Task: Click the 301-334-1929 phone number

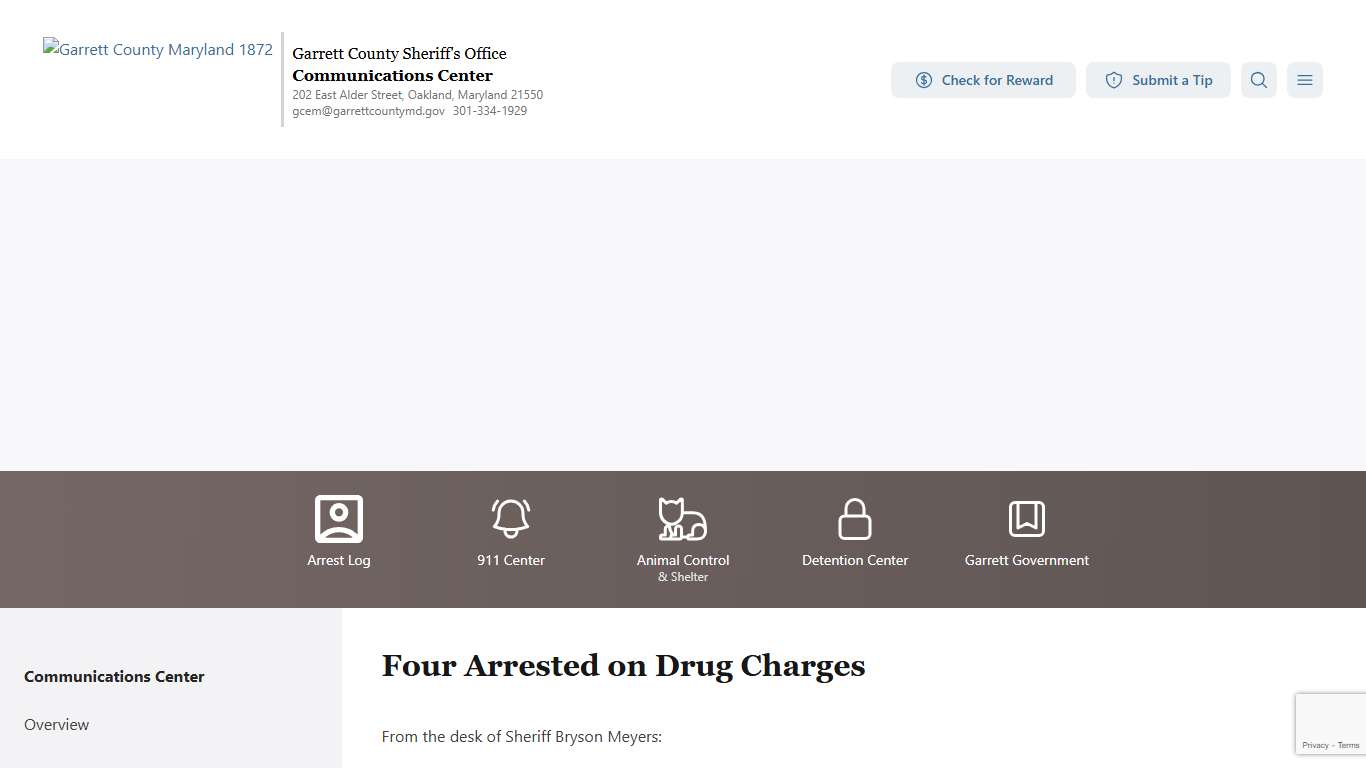Action: [490, 111]
